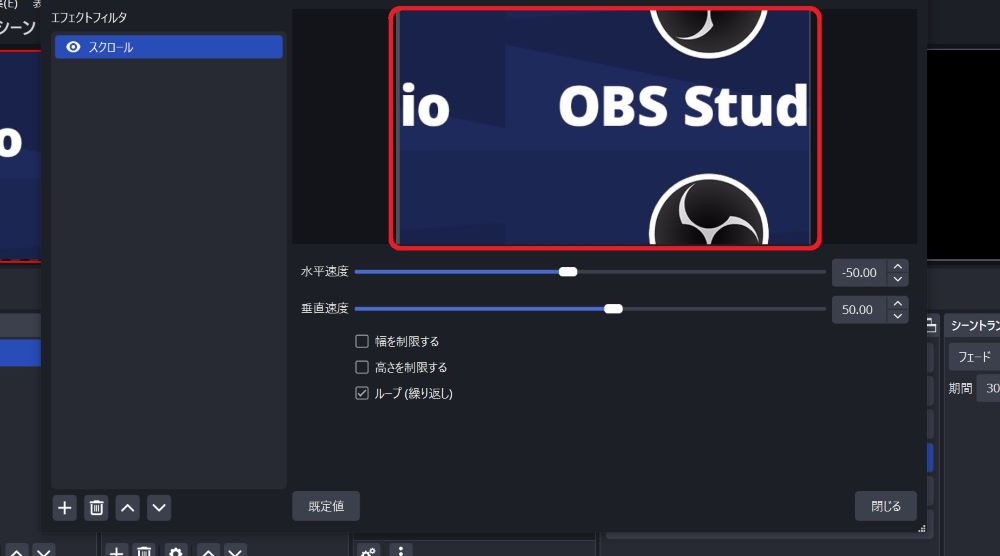Add a new effect filter with plus icon
1000x556 pixels.
(x=65, y=508)
